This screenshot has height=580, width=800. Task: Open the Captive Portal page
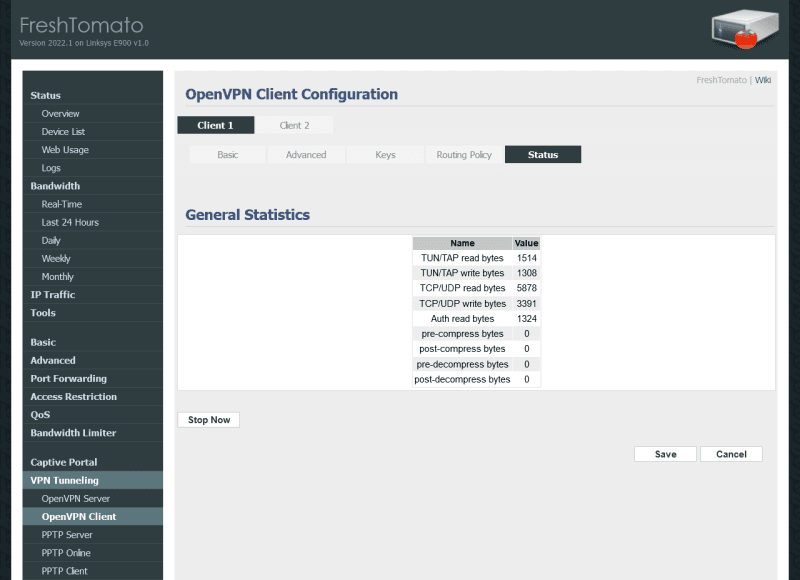(x=64, y=462)
